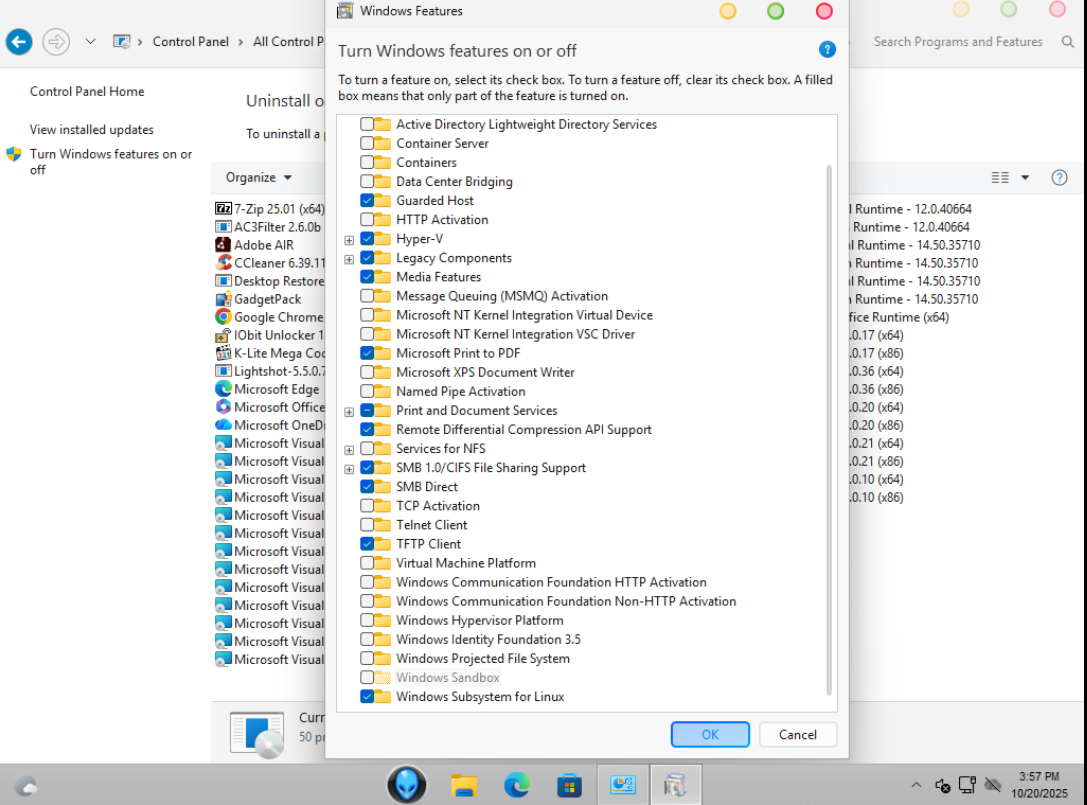Click the AC3Filter program icon

(223, 227)
